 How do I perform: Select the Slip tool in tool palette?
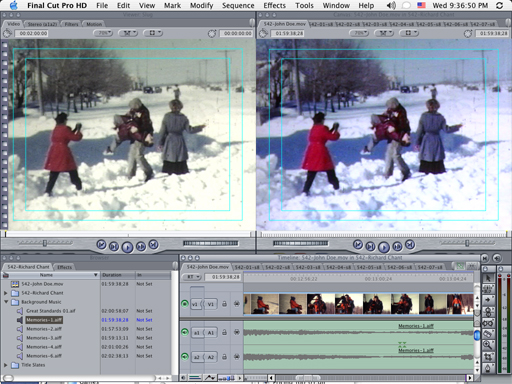tap(488, 323)
